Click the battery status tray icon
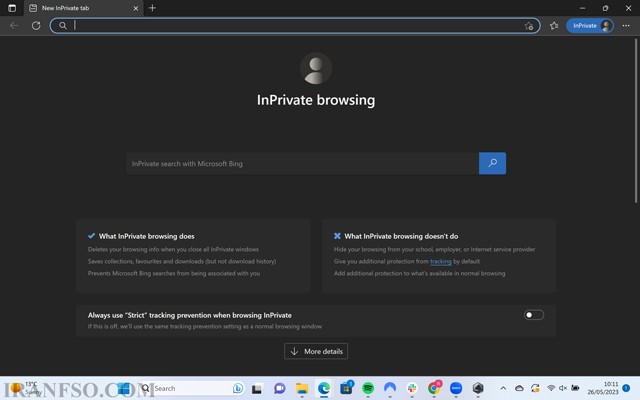The width and height of the screenshot is (640, 400). click(x=575, y=388)
